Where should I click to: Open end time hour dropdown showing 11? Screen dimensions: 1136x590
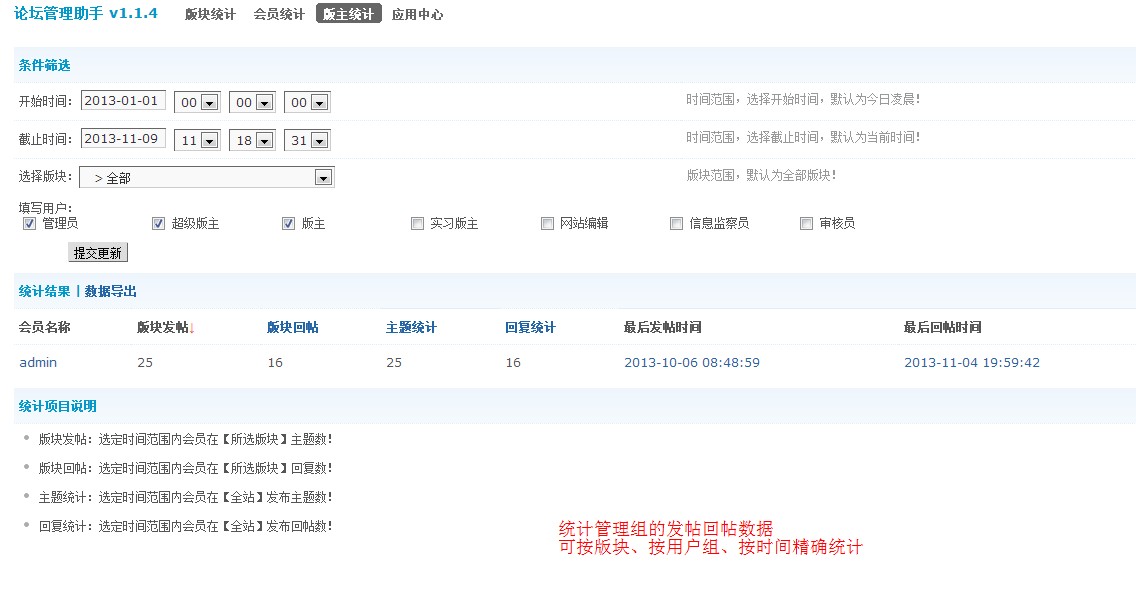(x=196, y=140)
